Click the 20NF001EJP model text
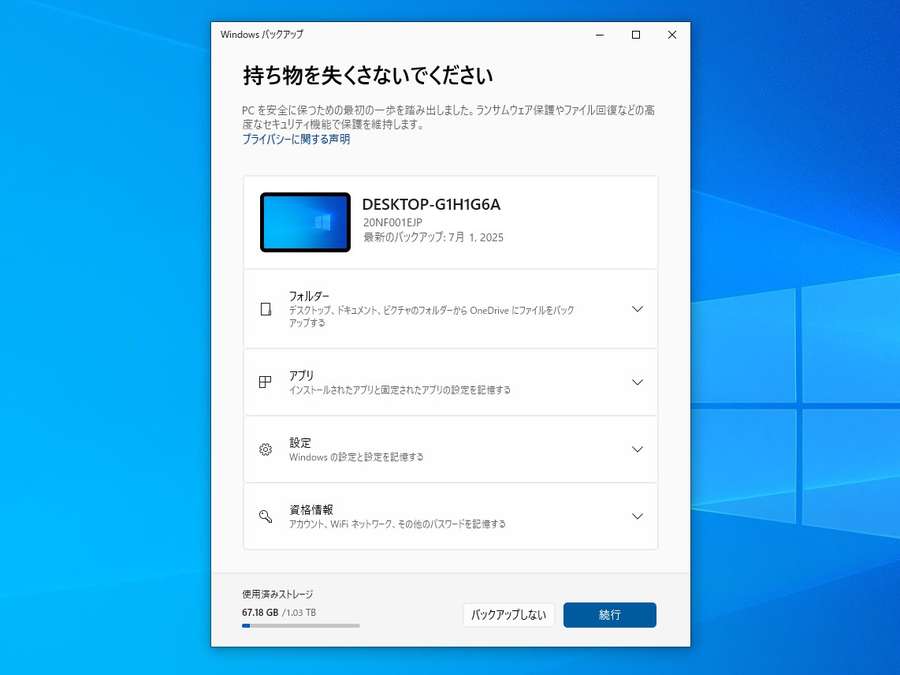This screenshot has height=675, width=900. click(393, 222)
